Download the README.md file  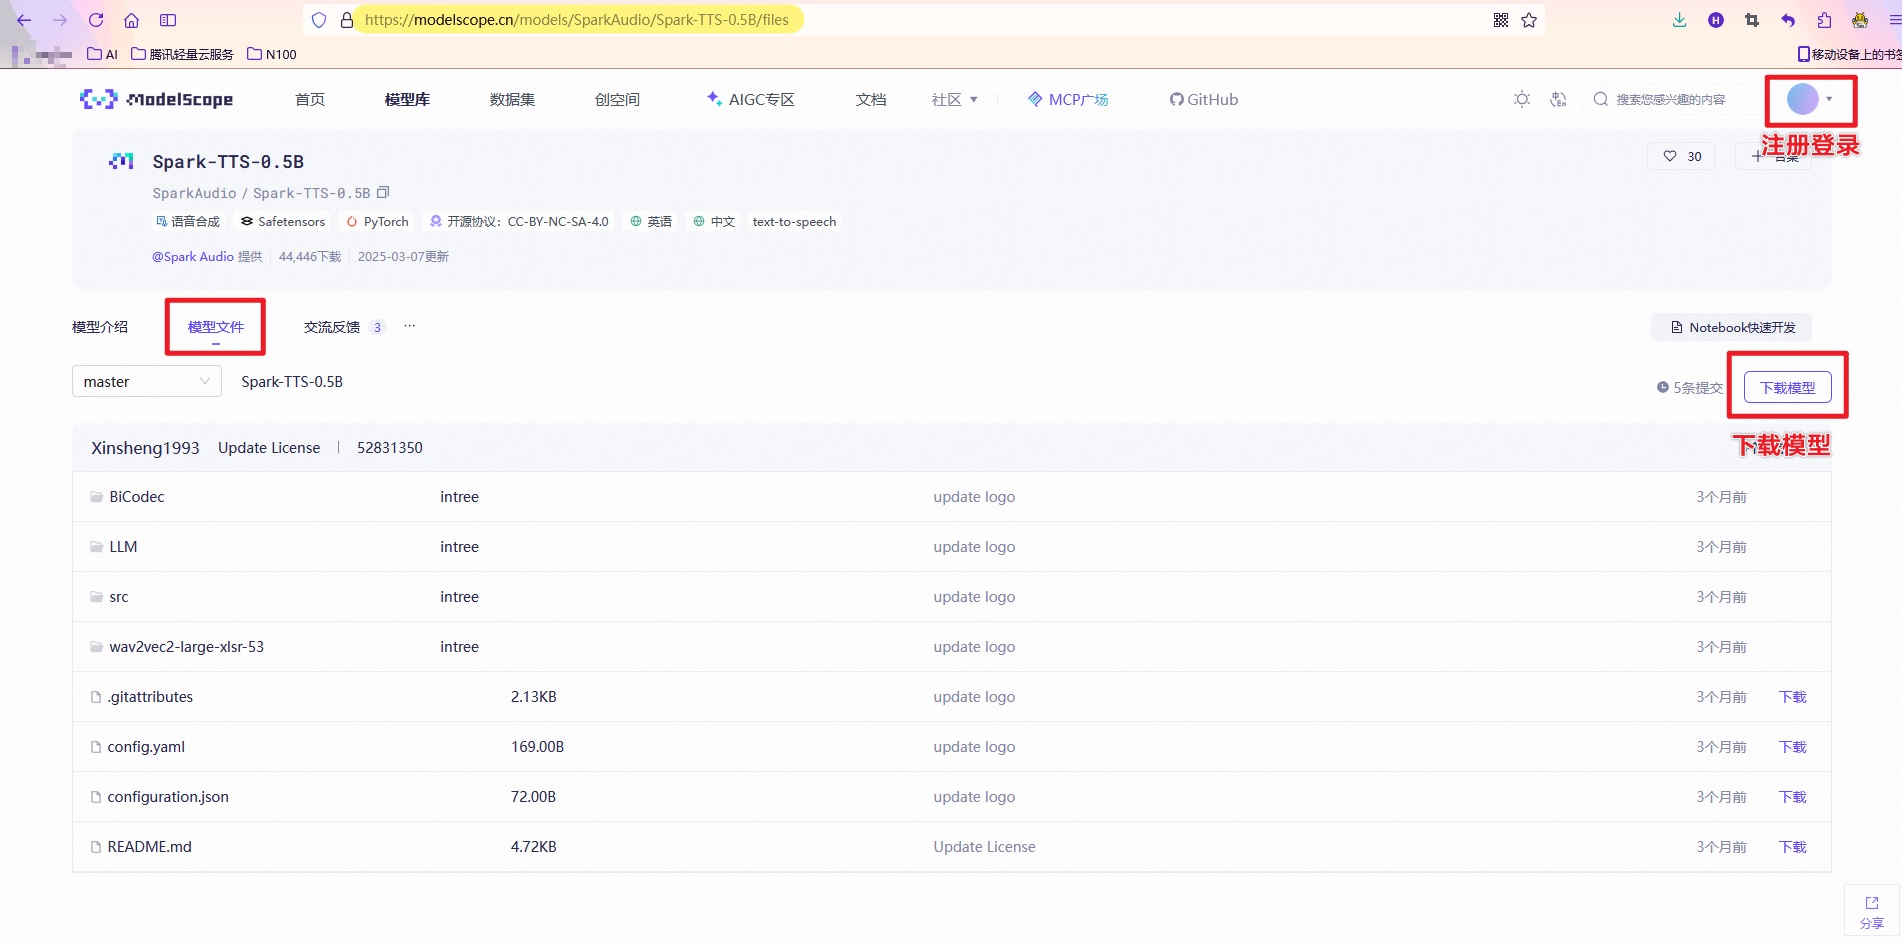(1792, 847)
